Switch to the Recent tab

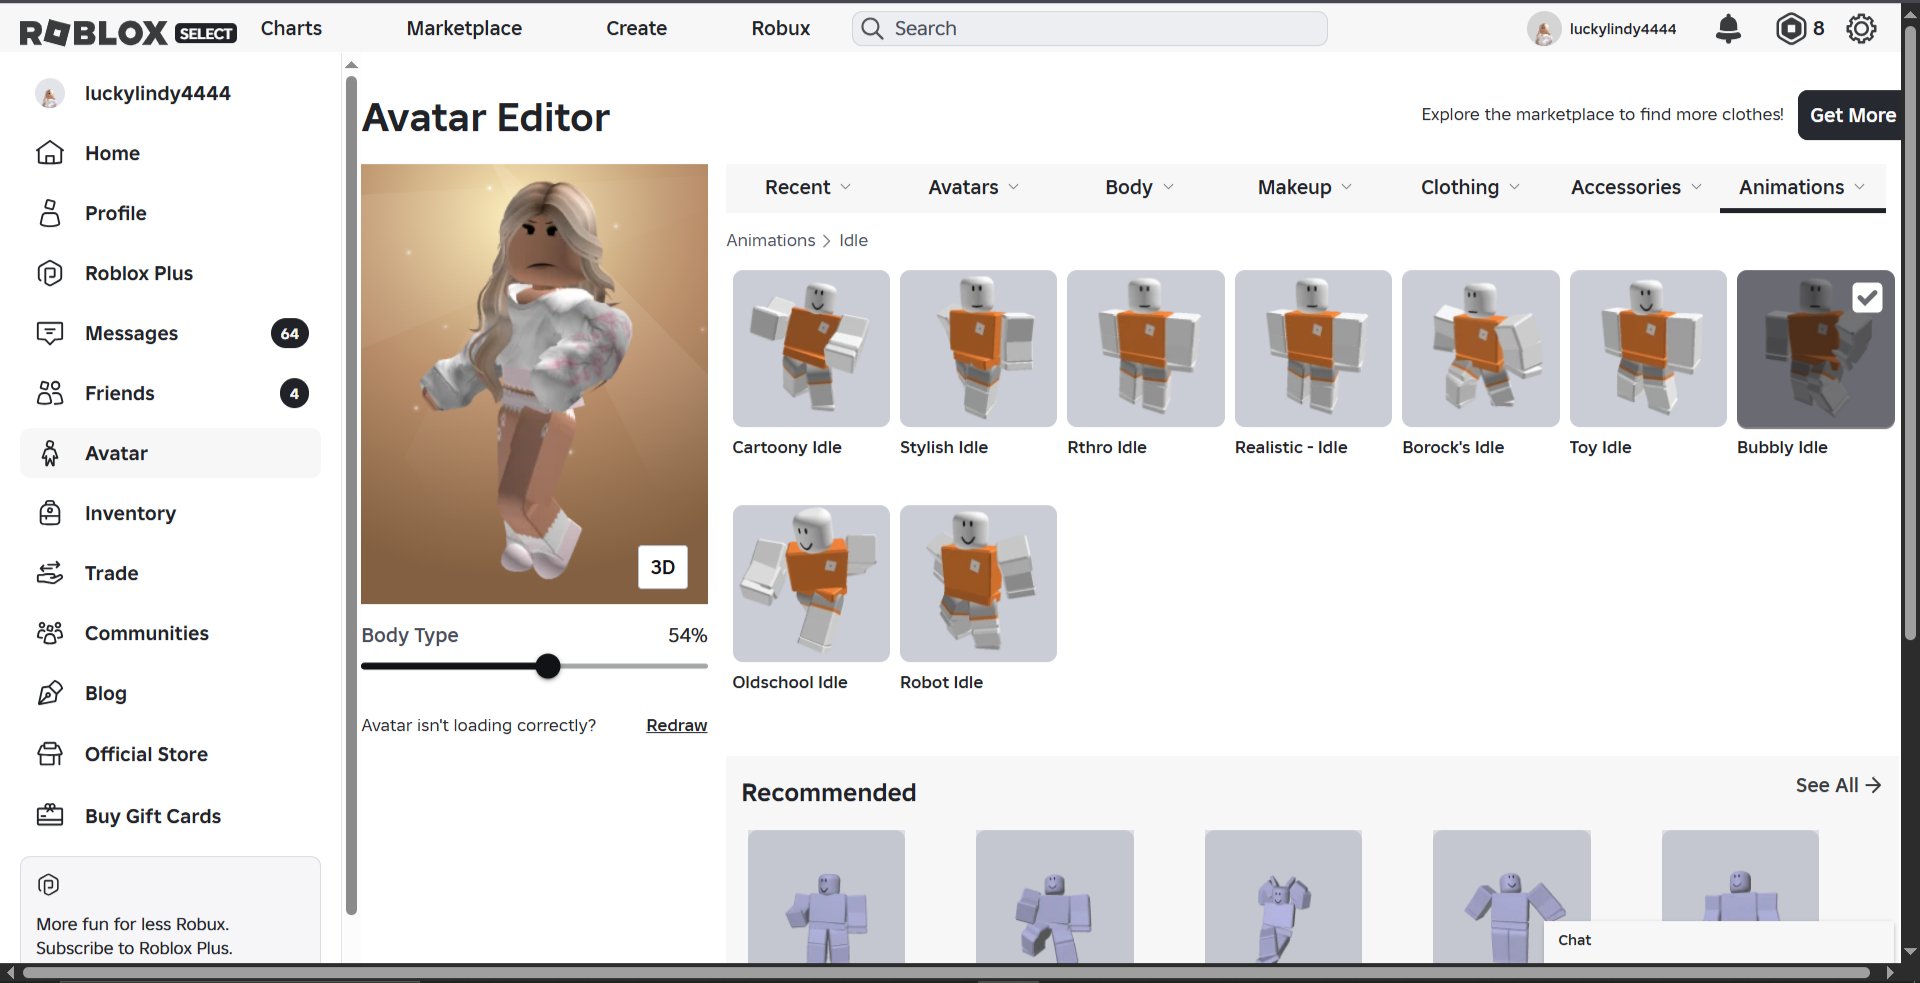808,187
